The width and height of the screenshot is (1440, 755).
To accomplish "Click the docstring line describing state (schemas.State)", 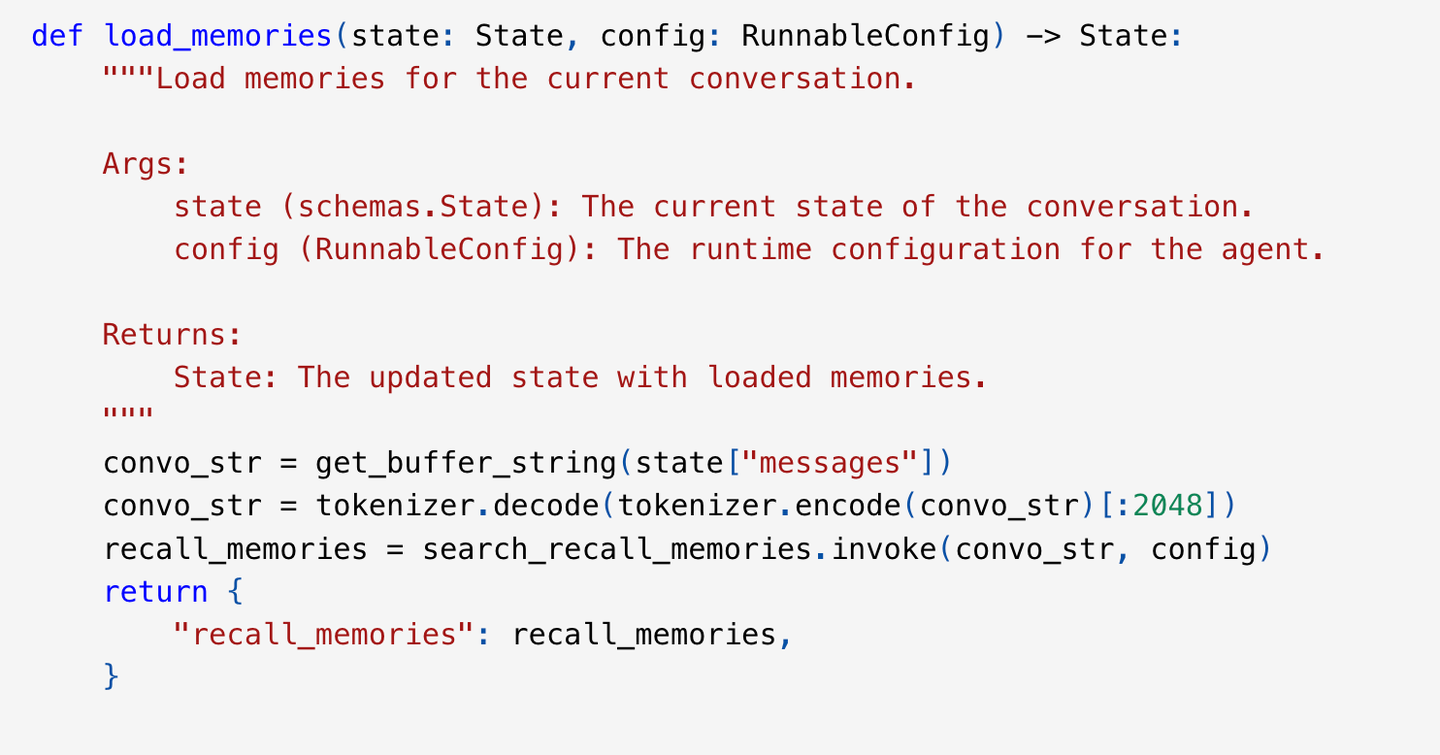I will pyautogui.click(x=714, y=207).
